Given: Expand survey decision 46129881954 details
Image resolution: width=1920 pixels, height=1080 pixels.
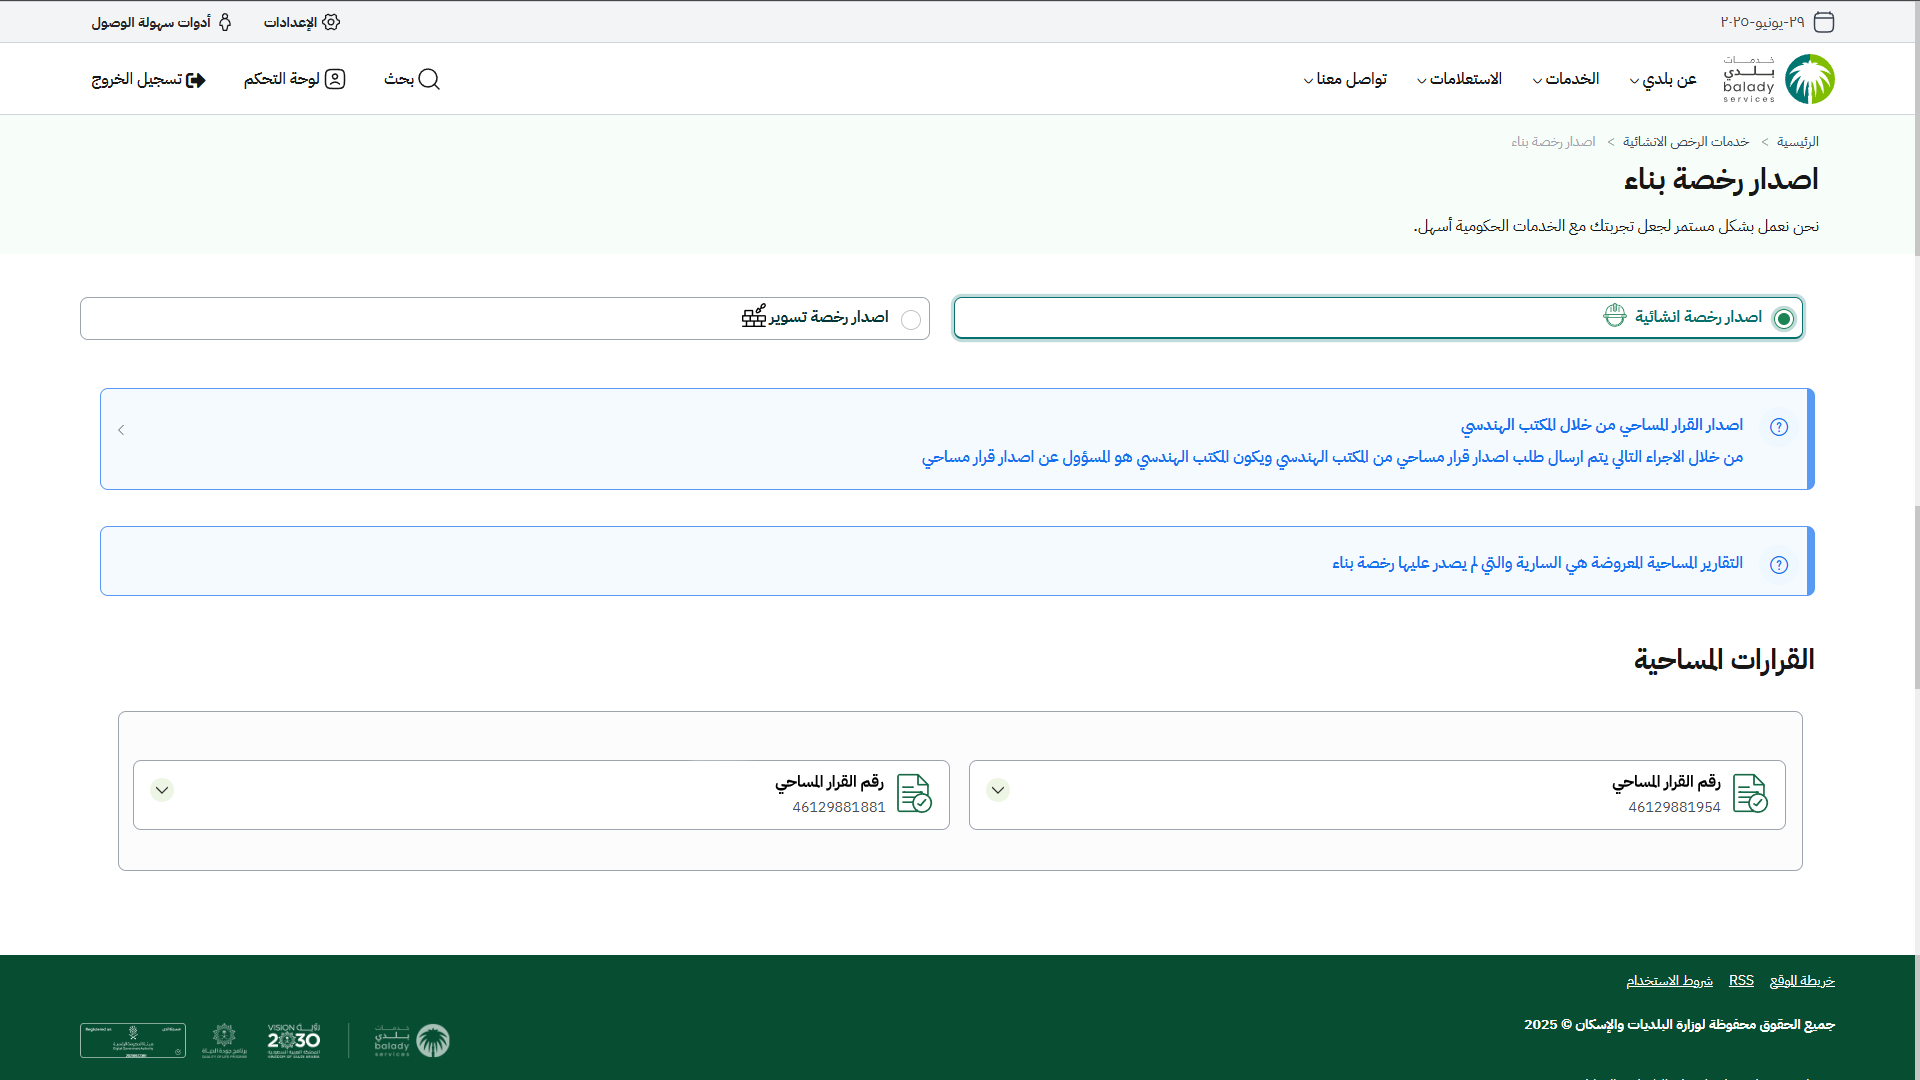Looking at the screenshot, I should [998, 790].
